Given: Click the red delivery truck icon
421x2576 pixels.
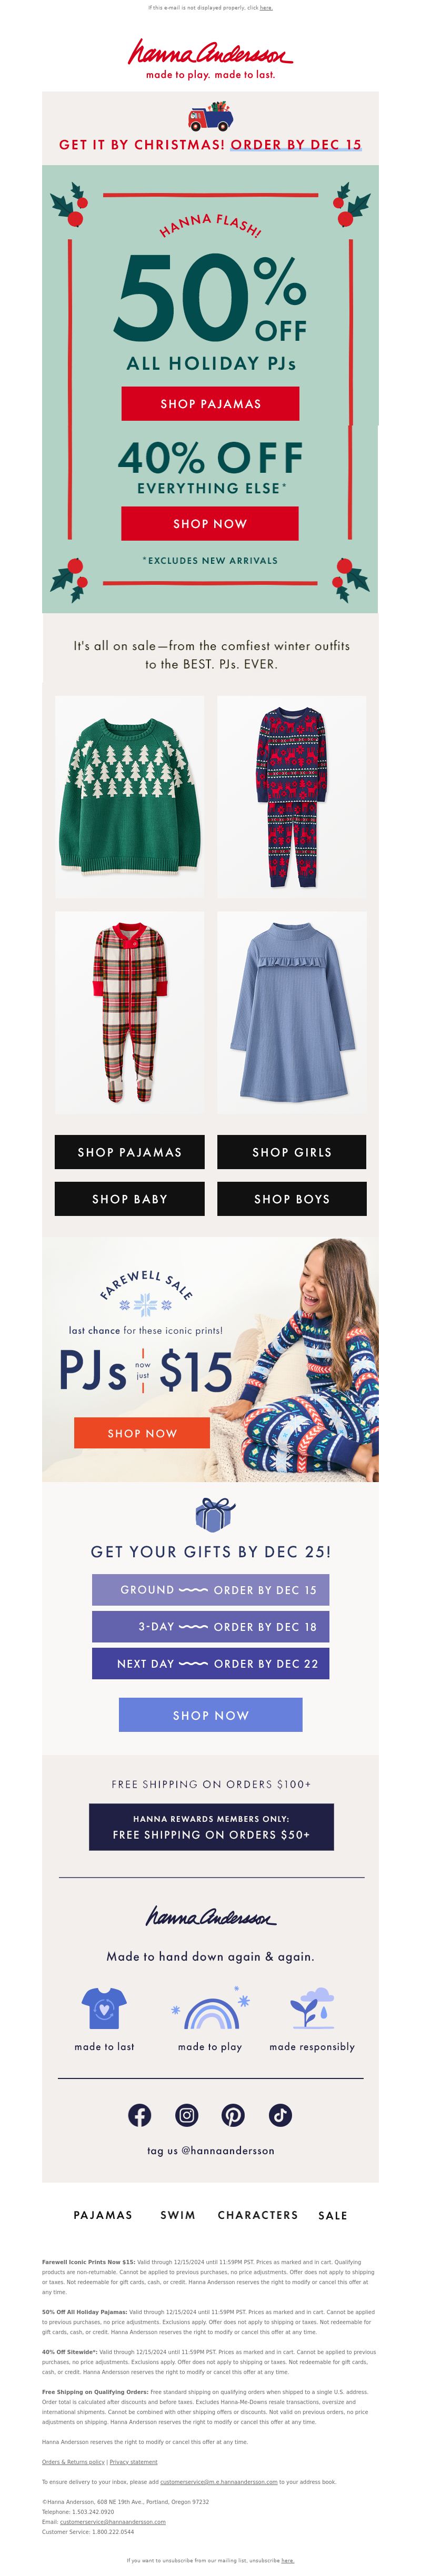Looking at the screenshot, I should coord(210,116).
